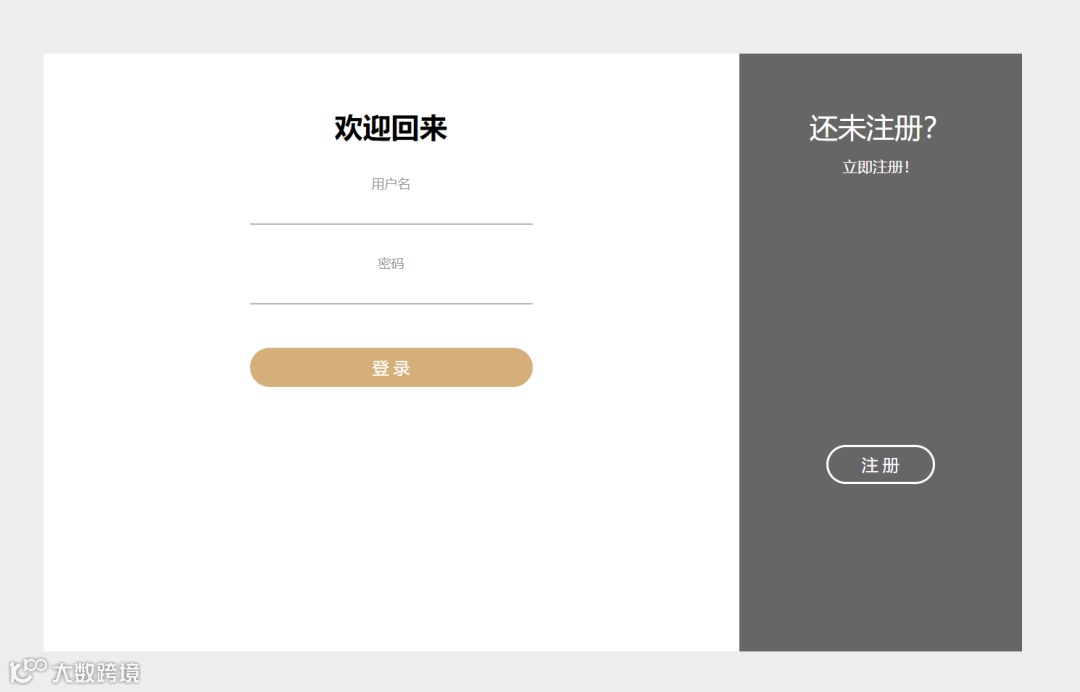Click the underline beneath the 密码 field
The height and width of the screenshot is (692, 1080).
391,303
